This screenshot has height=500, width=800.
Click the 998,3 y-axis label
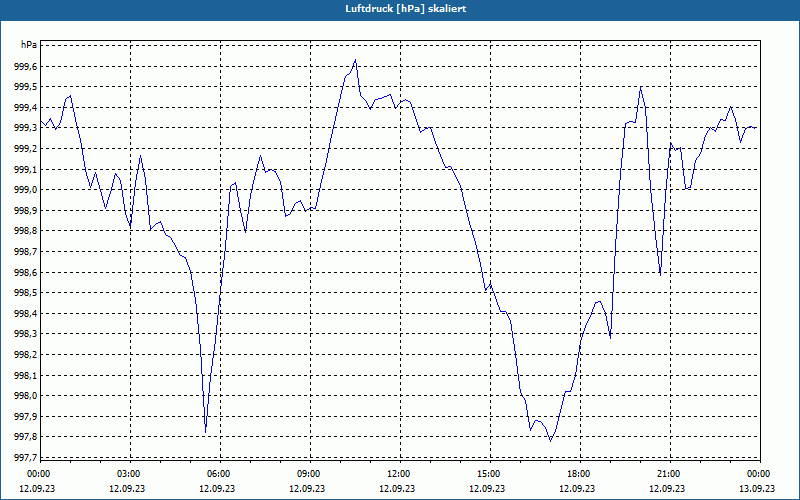tap(26, 334)
